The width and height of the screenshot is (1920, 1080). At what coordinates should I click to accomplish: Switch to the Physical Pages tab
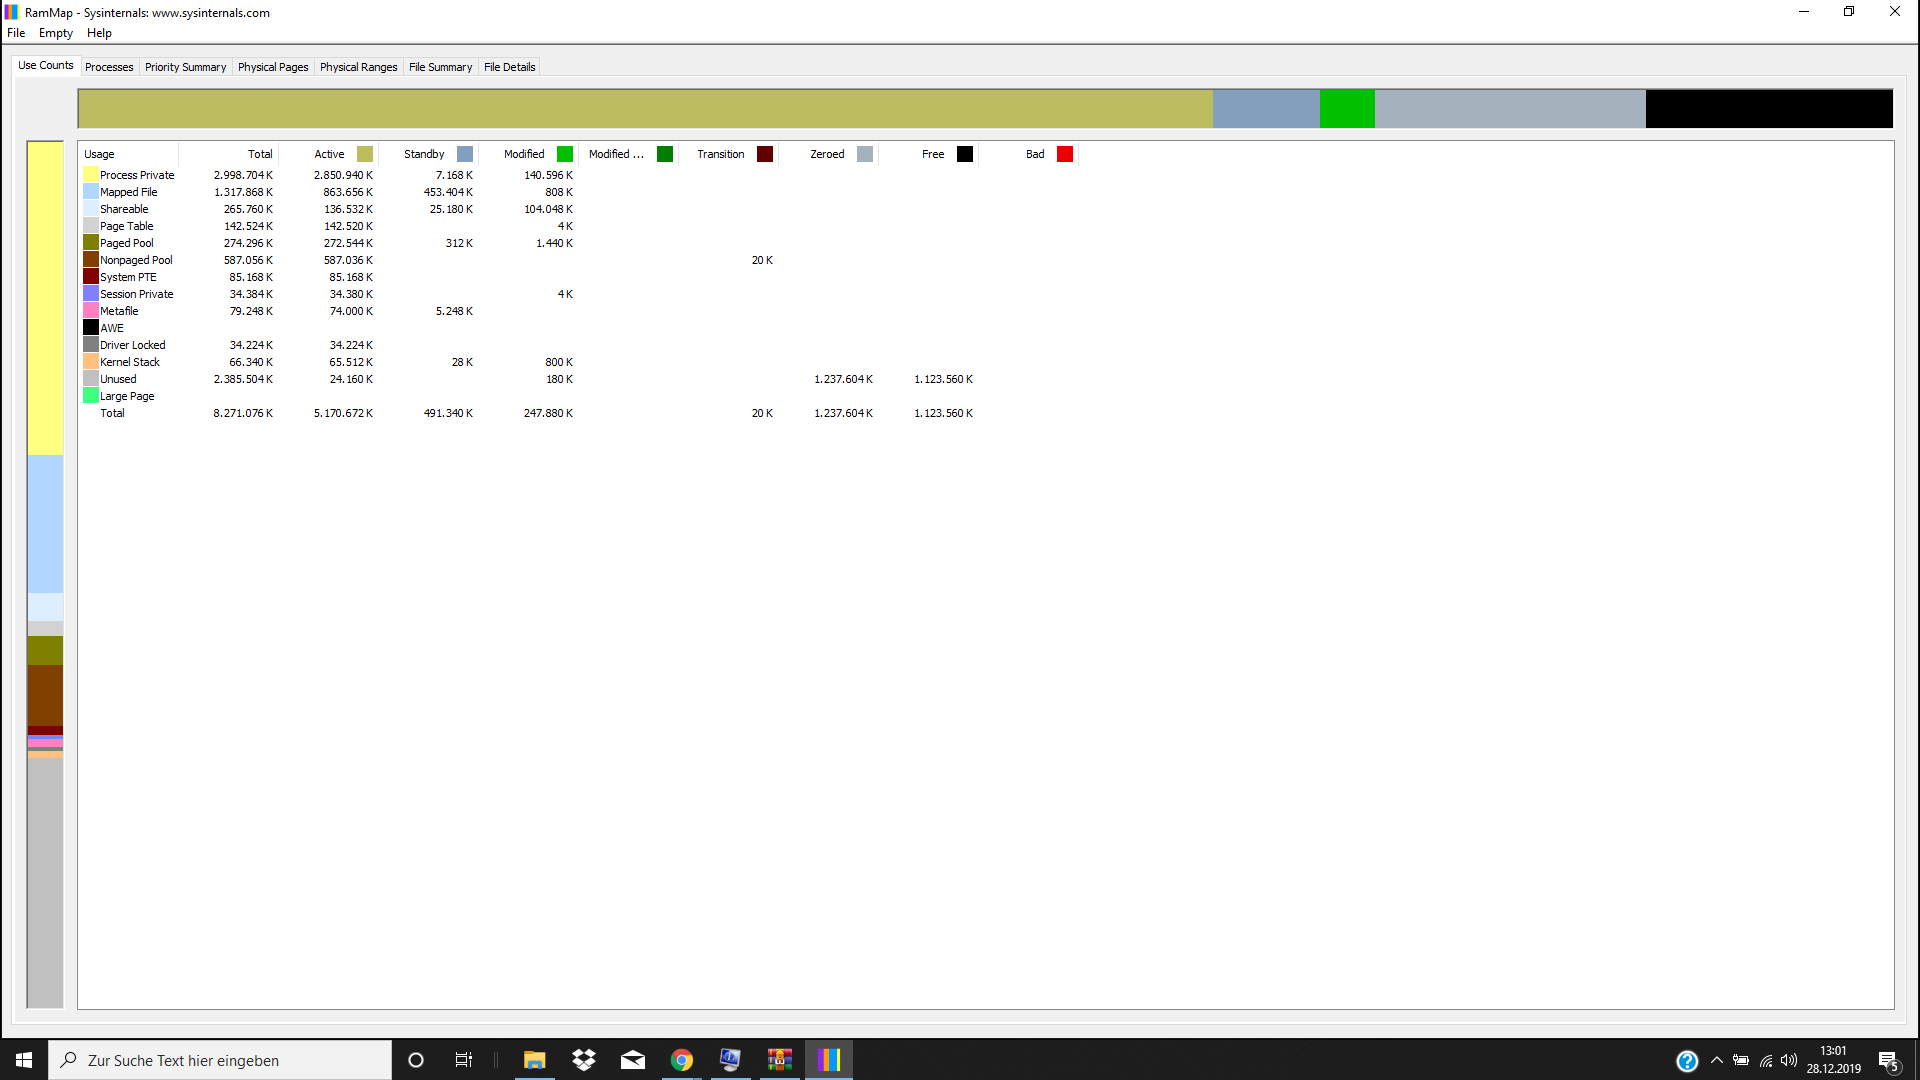(x=273, y=67)
